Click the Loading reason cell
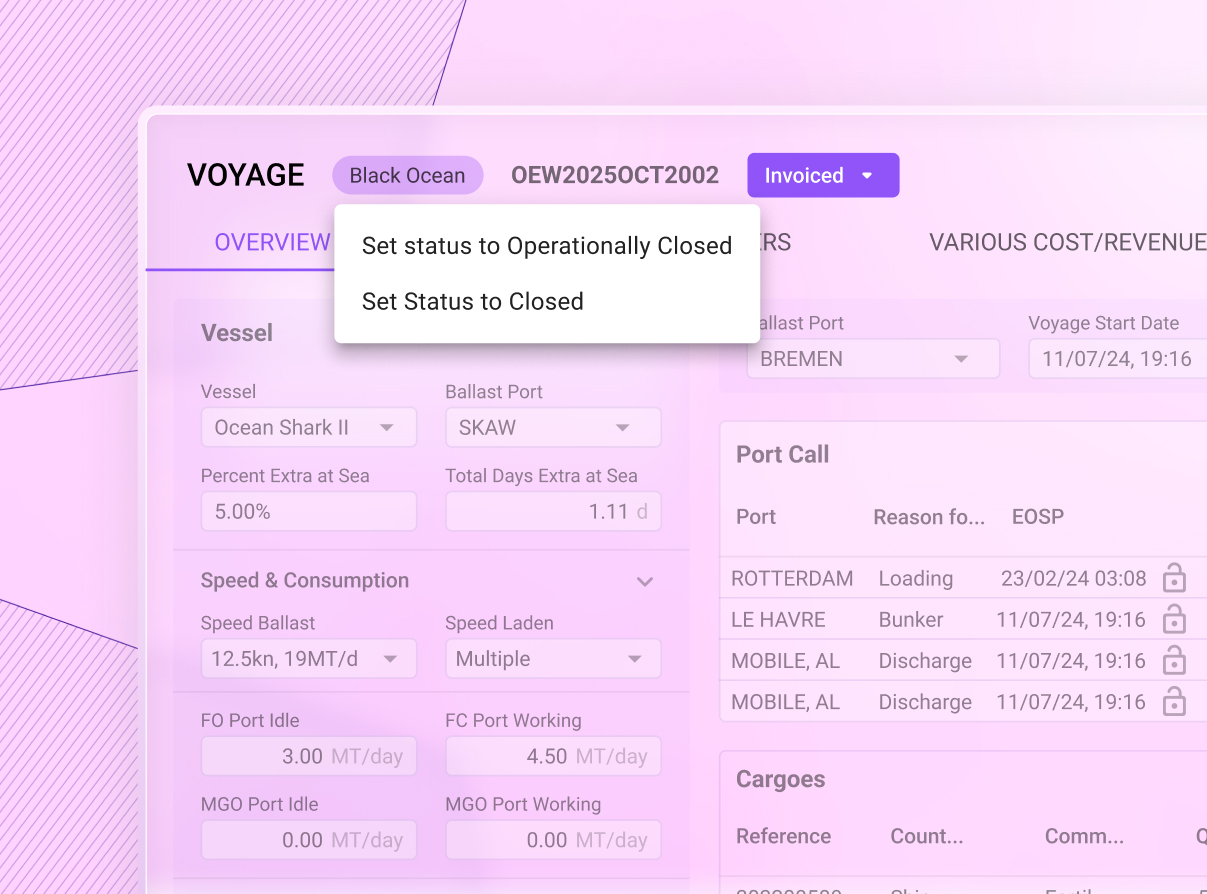This screenshot has width=1207, height=894. coord(915,578)
